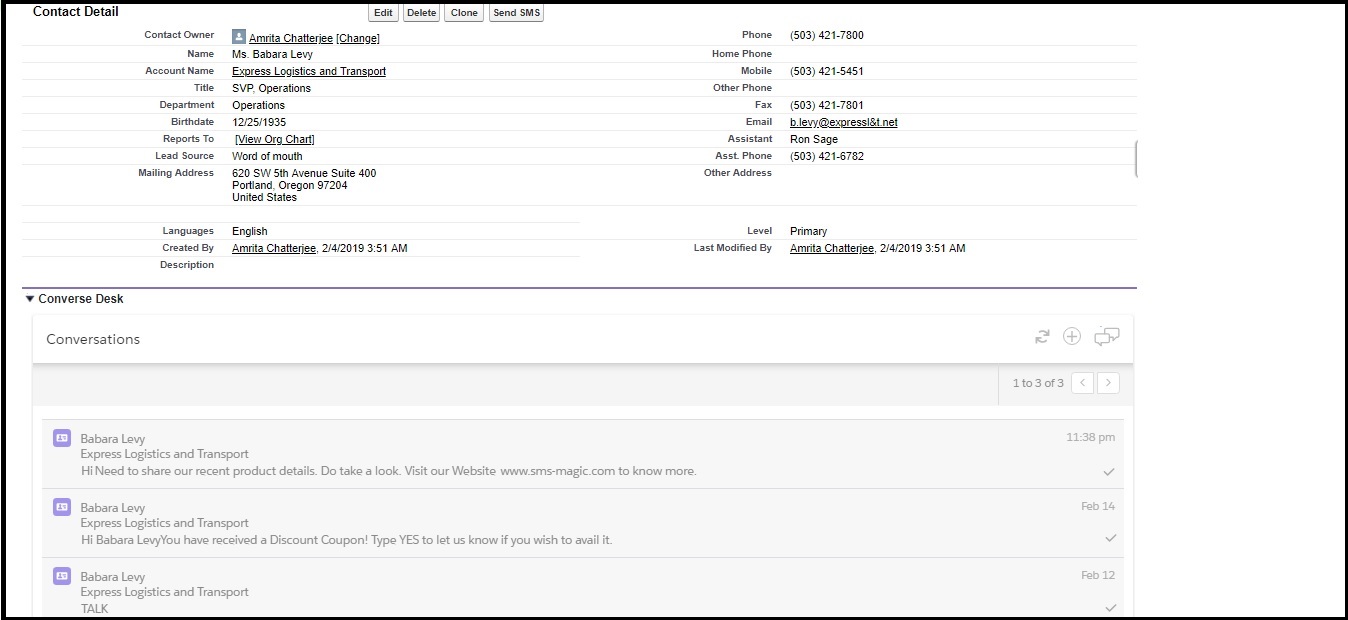Go to next page of conversations
1348x620 pixels.
[1108, 383]
